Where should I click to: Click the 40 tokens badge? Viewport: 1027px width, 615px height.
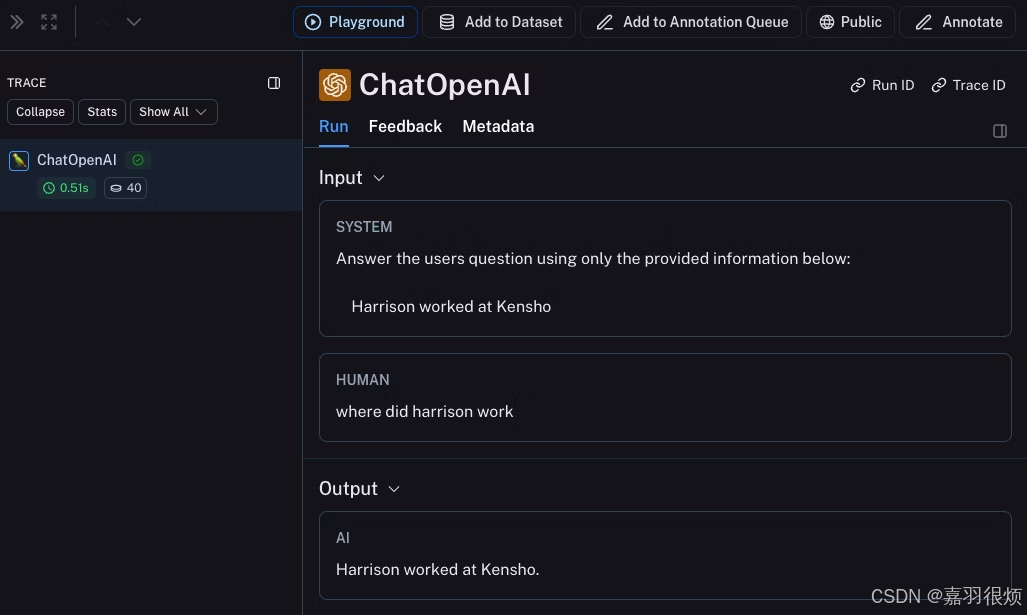click(x=125, y=188)
